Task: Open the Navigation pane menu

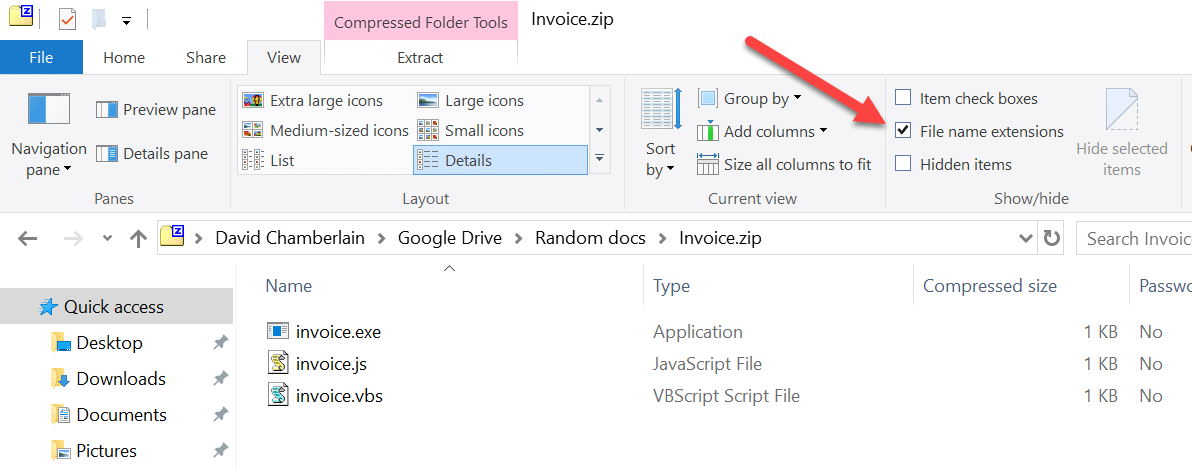Action: 49,134
